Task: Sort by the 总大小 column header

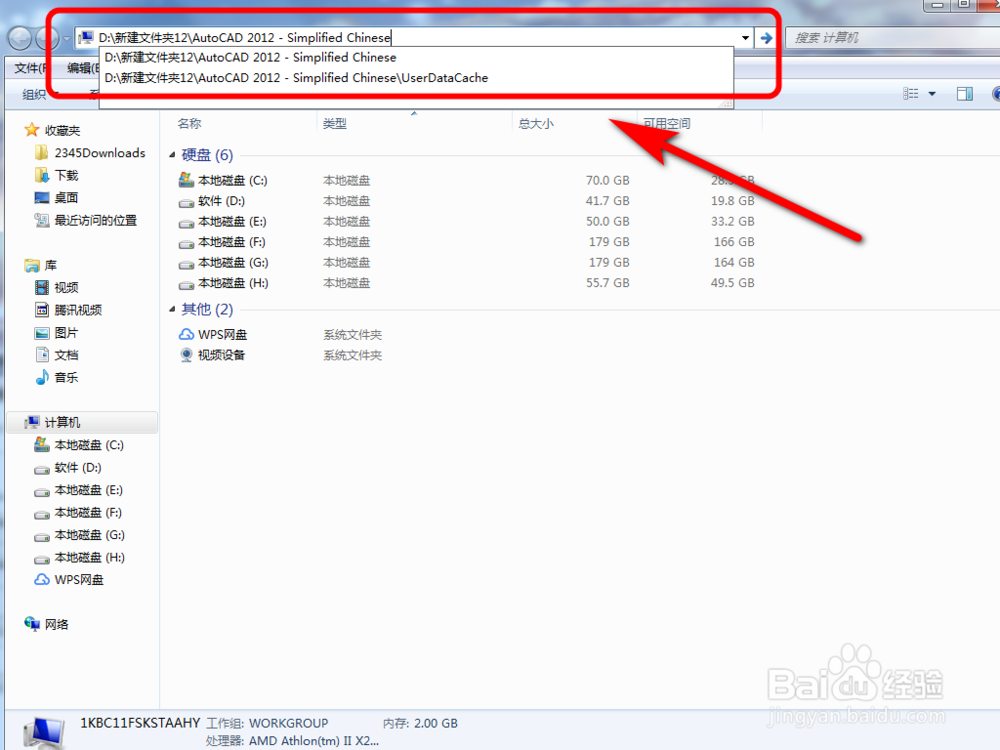Action: [x=536, y=123]
